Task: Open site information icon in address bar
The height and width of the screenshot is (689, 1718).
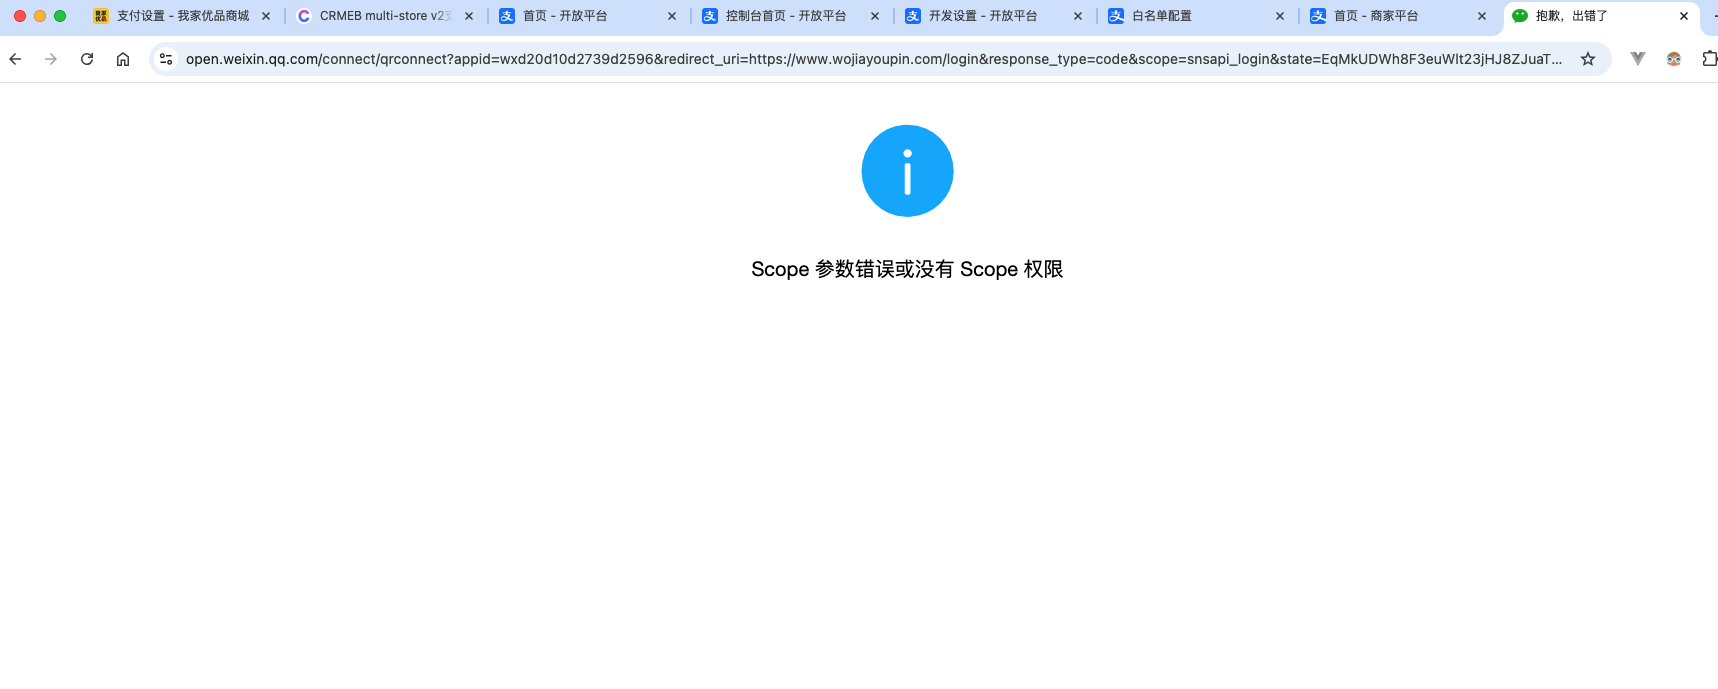Action: point(166,59)
